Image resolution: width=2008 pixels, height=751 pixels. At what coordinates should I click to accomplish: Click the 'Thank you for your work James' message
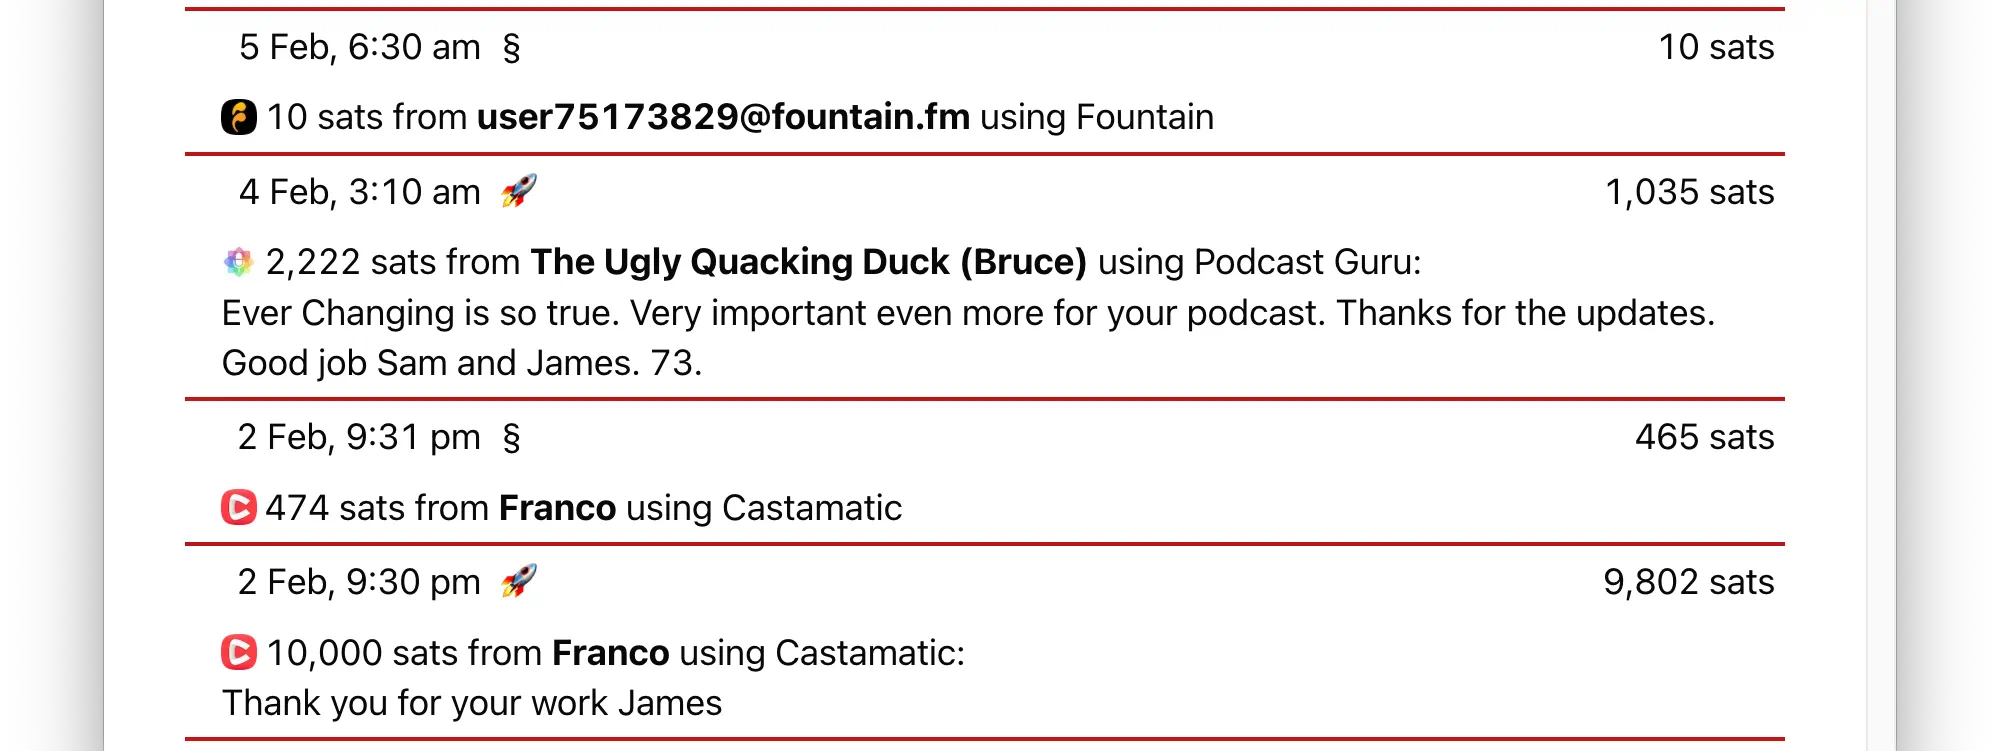(472, 703)
